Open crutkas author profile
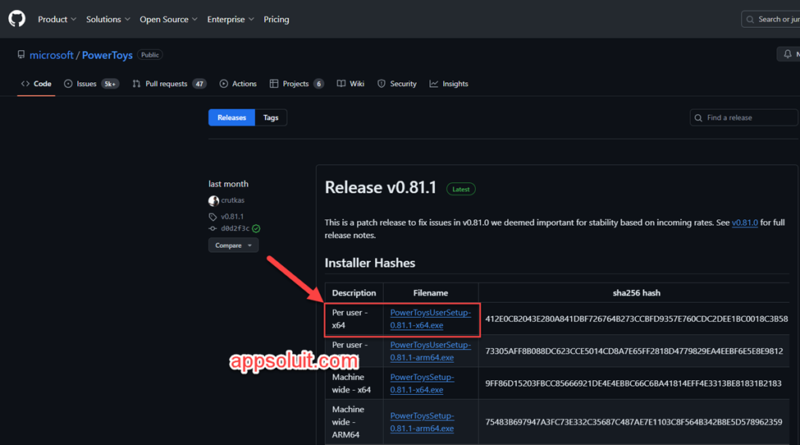 click(x=233, y=200)
